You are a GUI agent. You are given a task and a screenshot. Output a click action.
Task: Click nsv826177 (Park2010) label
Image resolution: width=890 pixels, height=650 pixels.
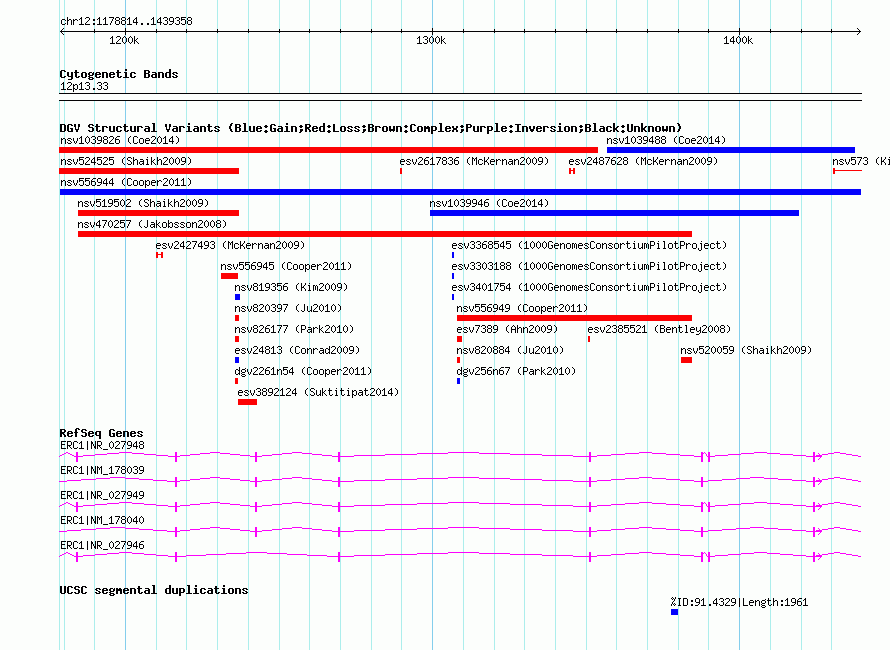point(294,329)
